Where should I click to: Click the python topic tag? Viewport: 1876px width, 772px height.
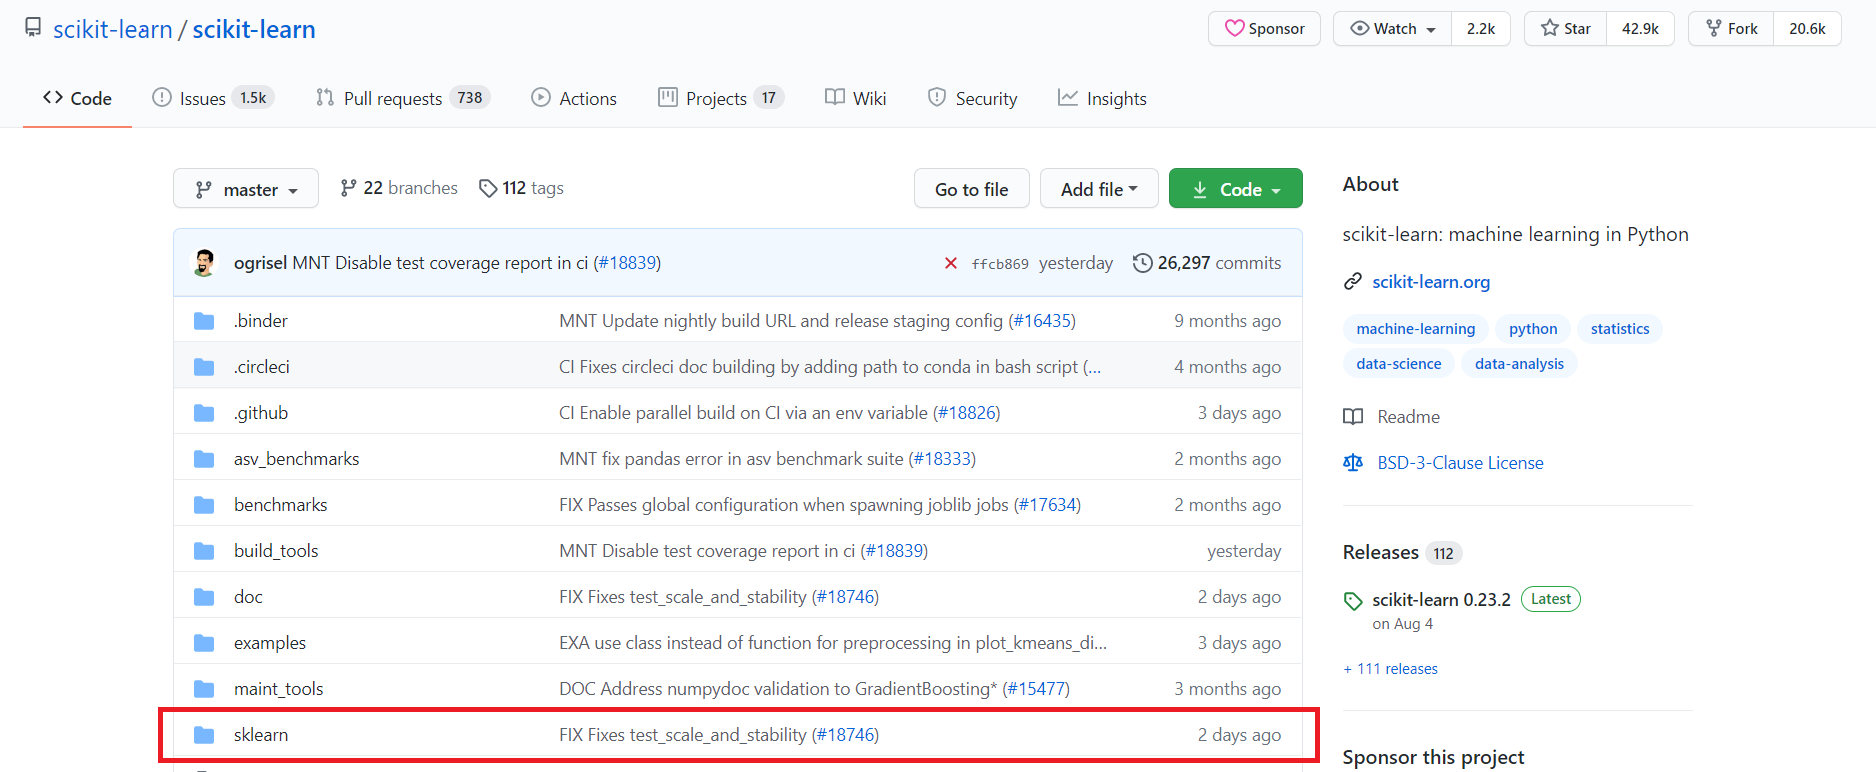pyautogui.click(x=1533, y=329)
